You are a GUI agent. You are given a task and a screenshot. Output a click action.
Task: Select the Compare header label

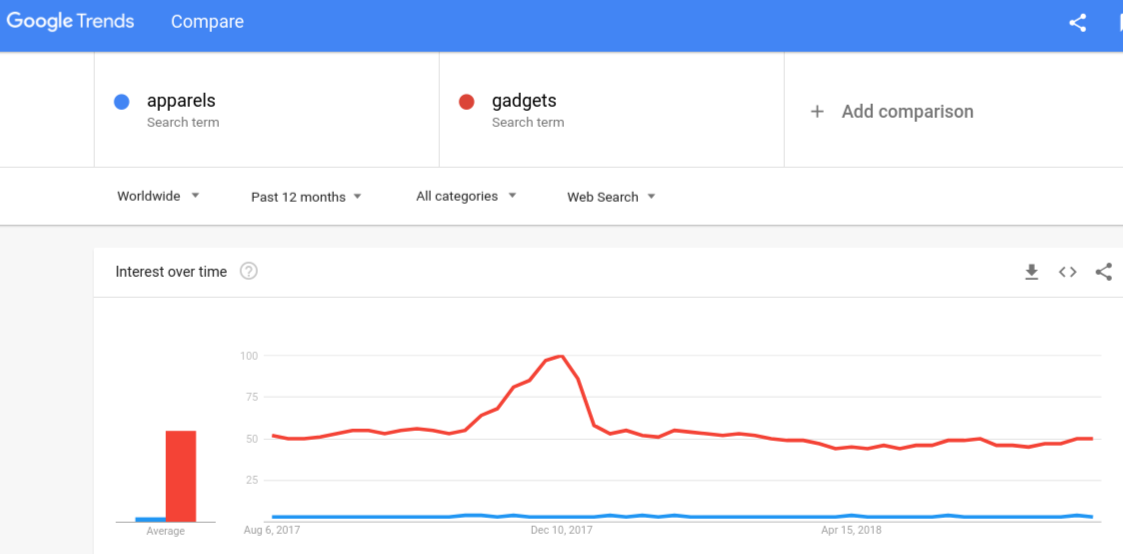(207, 22)
